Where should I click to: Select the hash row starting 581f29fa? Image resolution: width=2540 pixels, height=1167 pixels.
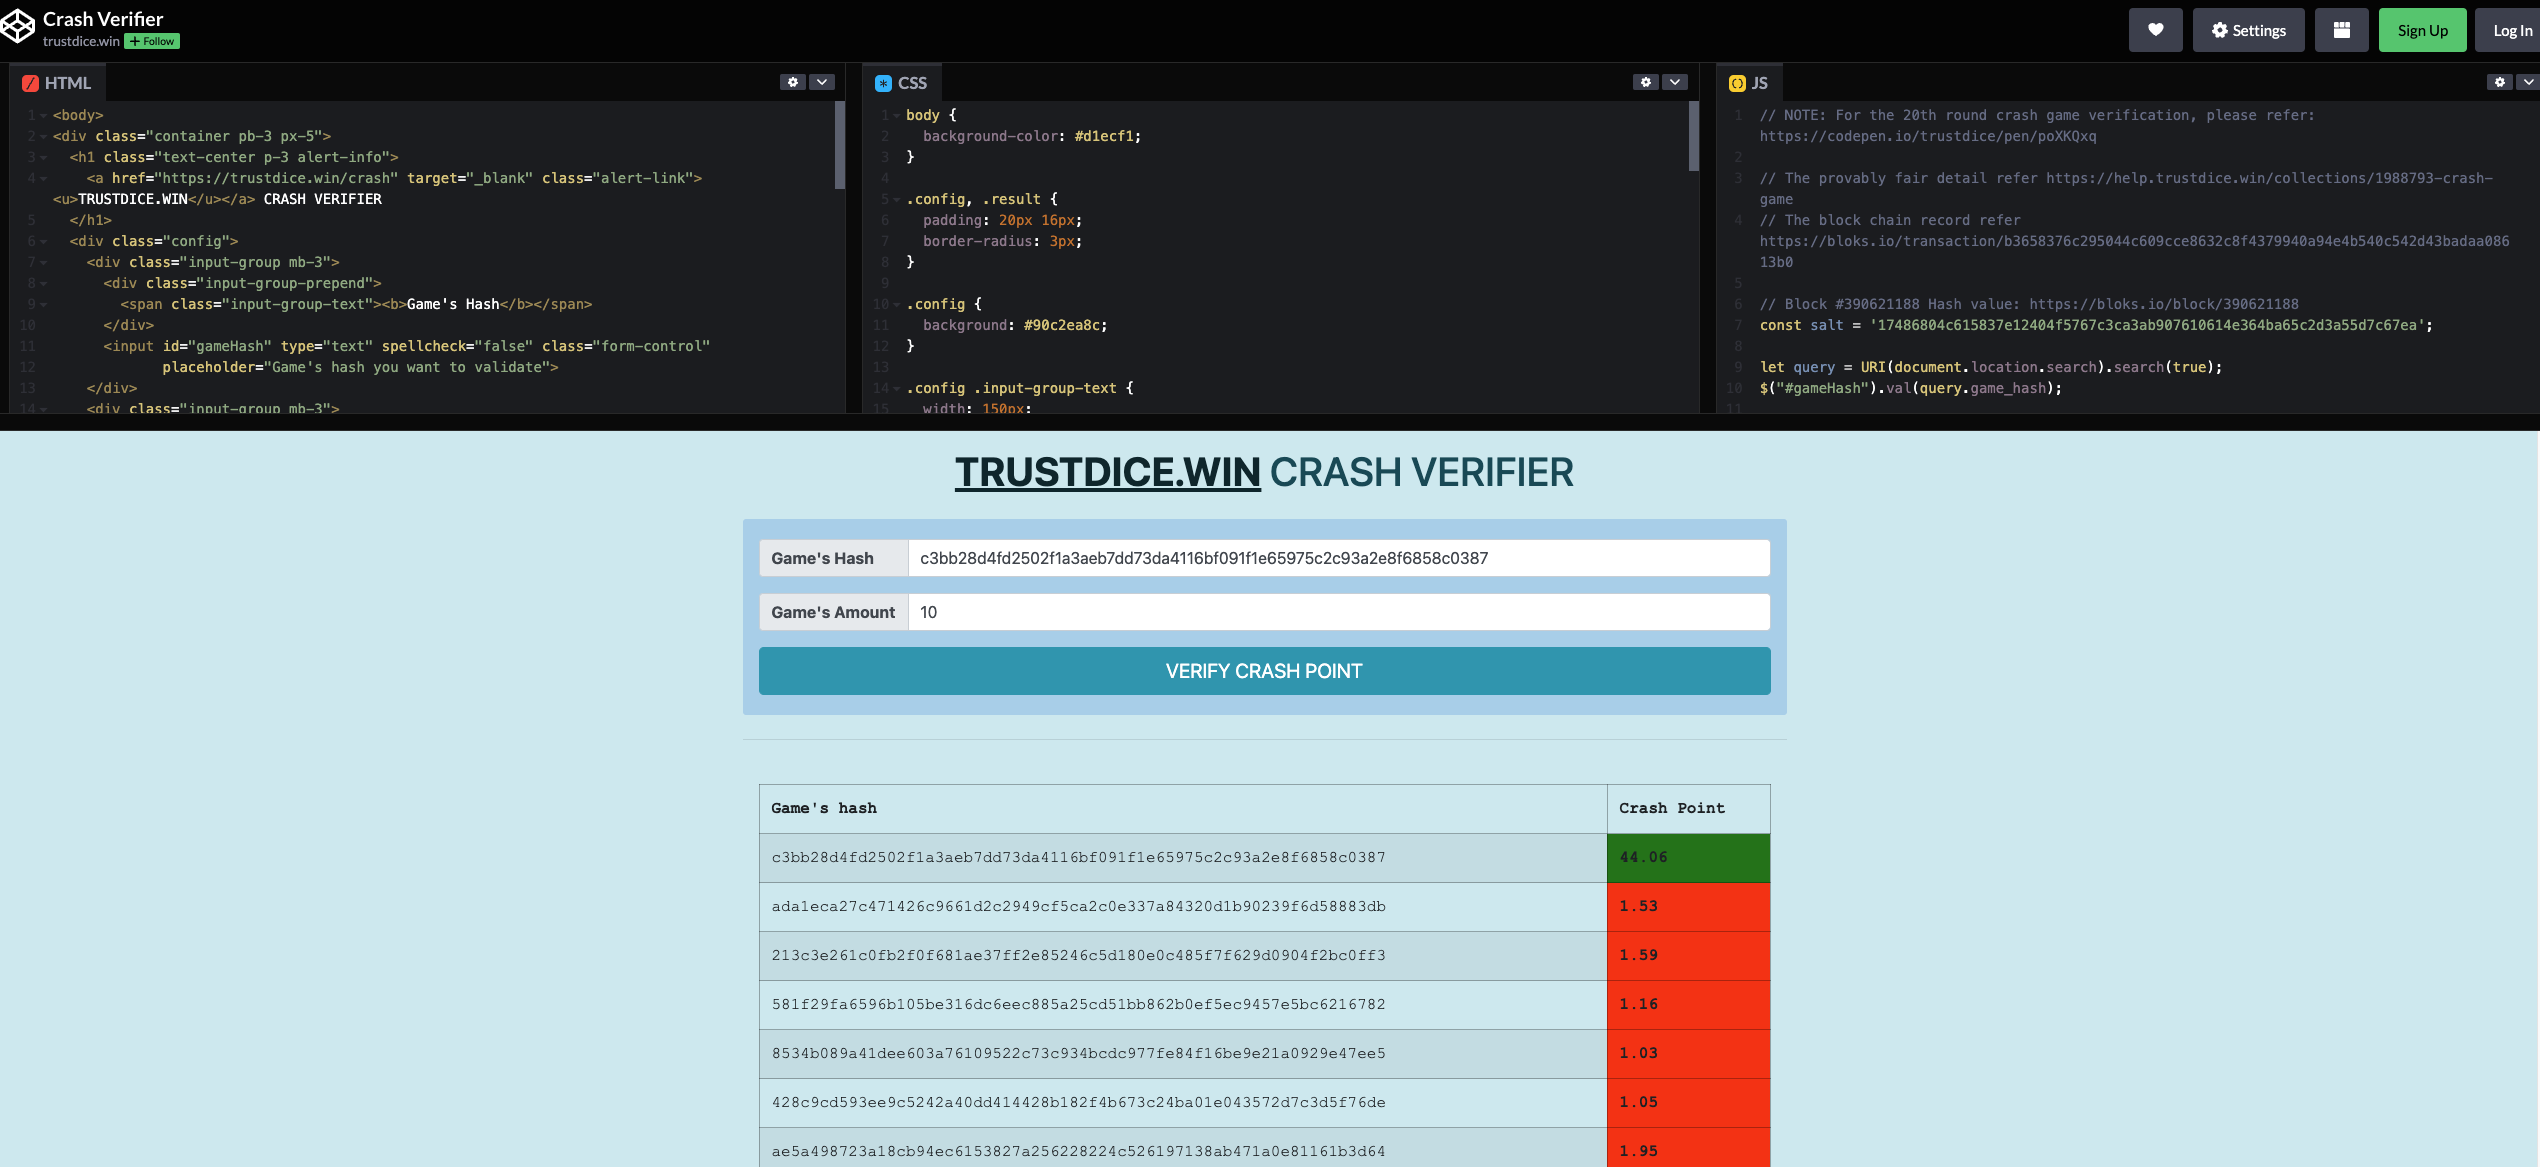tap(1183, 1005)
